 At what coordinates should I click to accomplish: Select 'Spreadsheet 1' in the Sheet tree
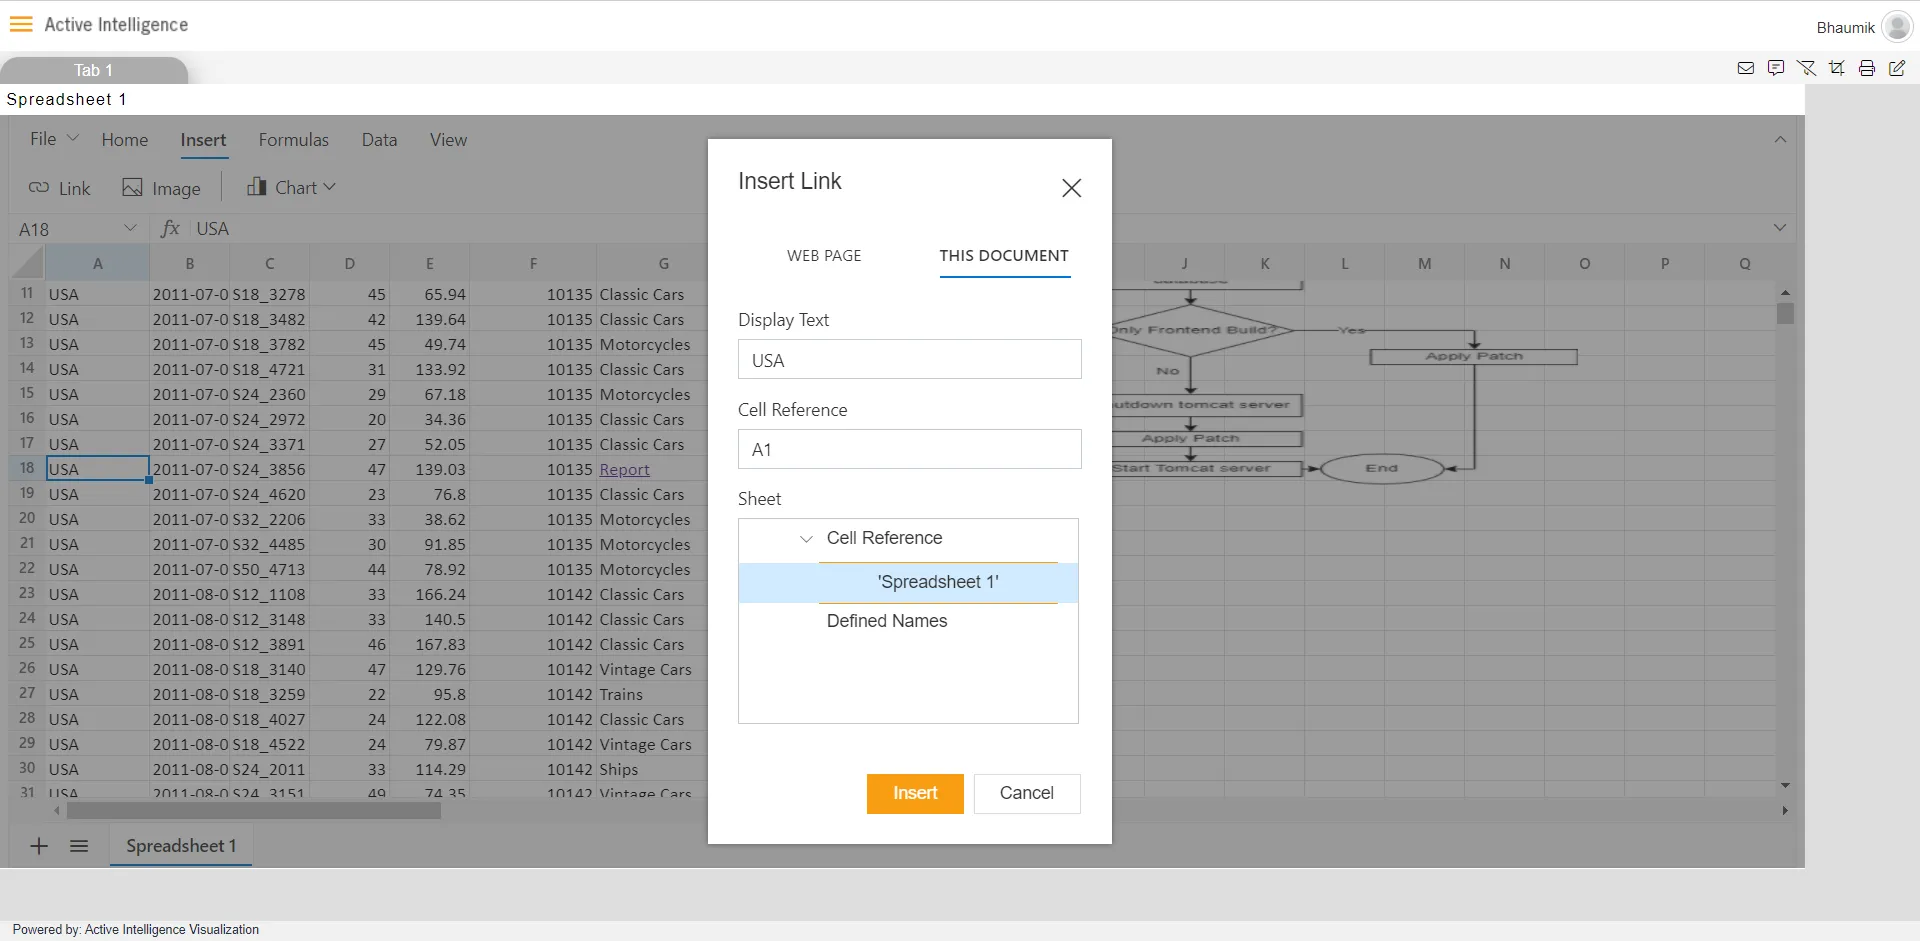(x=908, y=582)
